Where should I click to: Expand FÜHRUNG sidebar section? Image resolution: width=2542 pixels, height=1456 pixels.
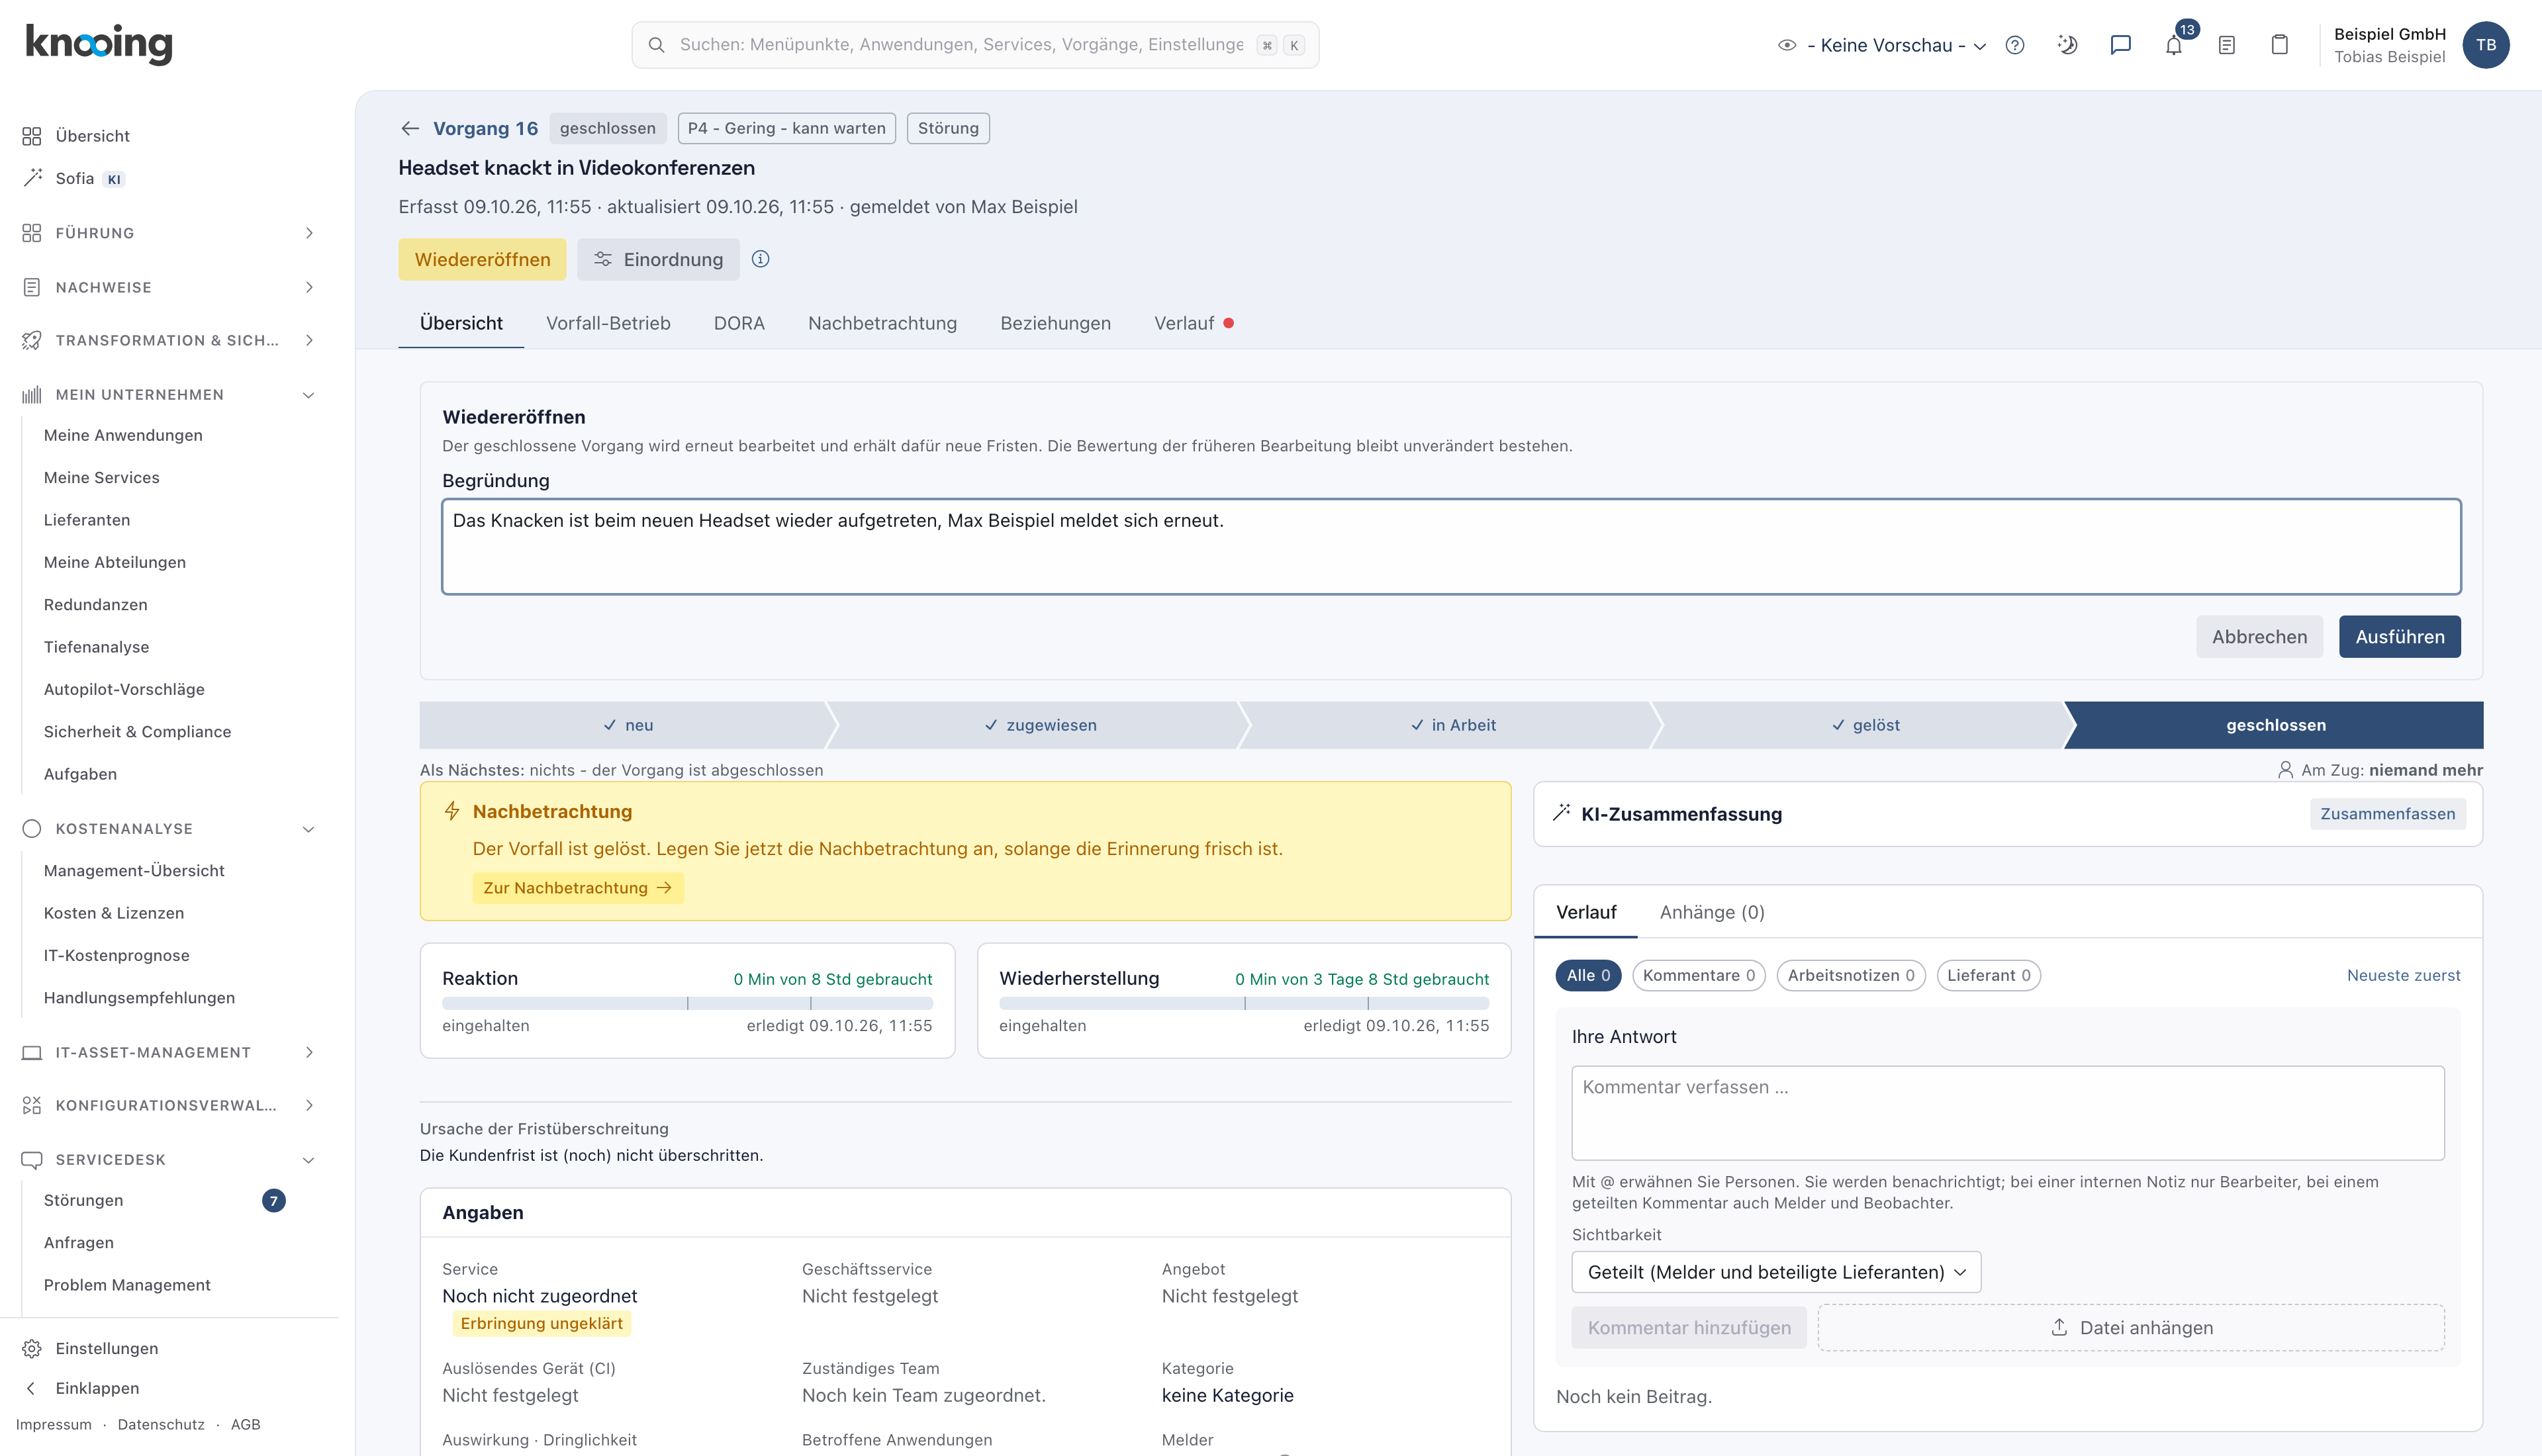(168, 233)
